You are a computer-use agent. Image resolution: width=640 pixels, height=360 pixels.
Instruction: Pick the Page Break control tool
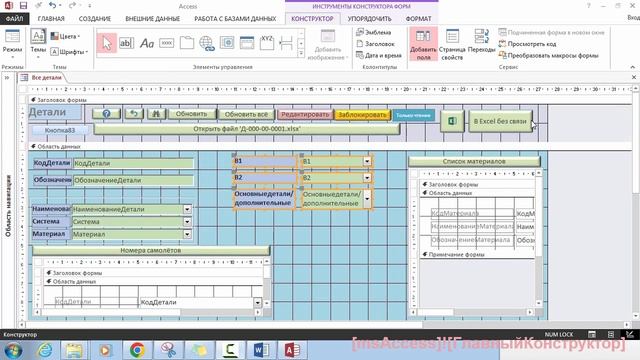(x=286, y=43)
